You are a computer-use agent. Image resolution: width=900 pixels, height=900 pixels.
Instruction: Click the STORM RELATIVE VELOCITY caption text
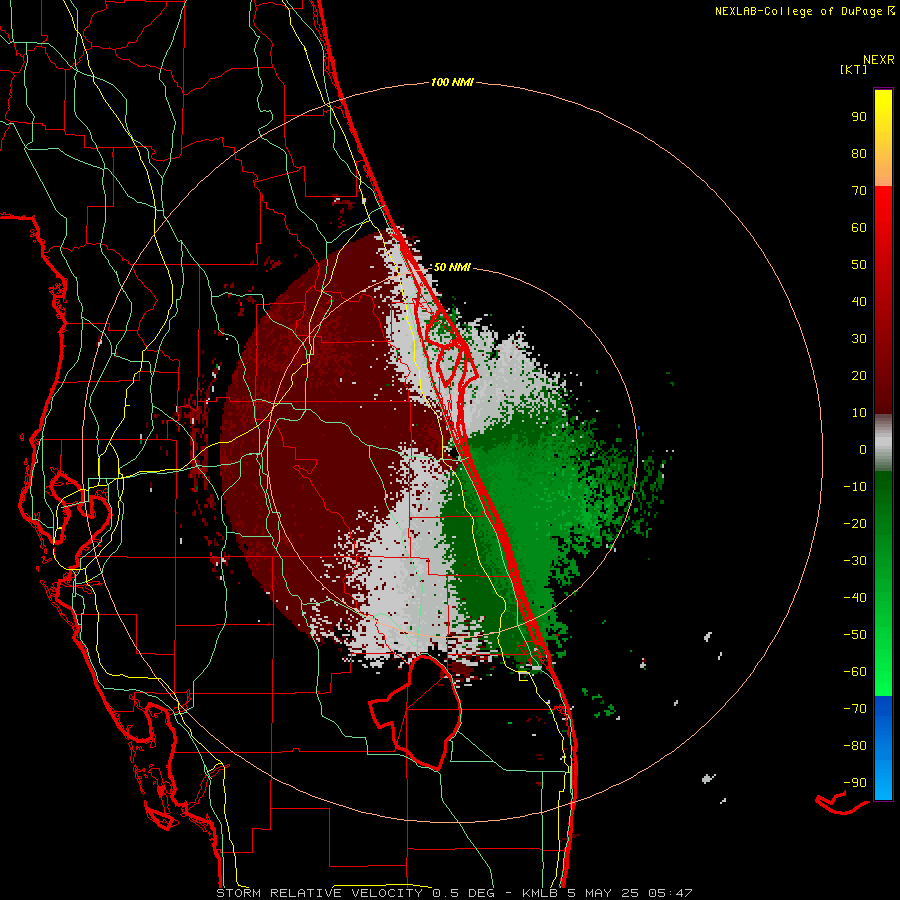(319, 893)
